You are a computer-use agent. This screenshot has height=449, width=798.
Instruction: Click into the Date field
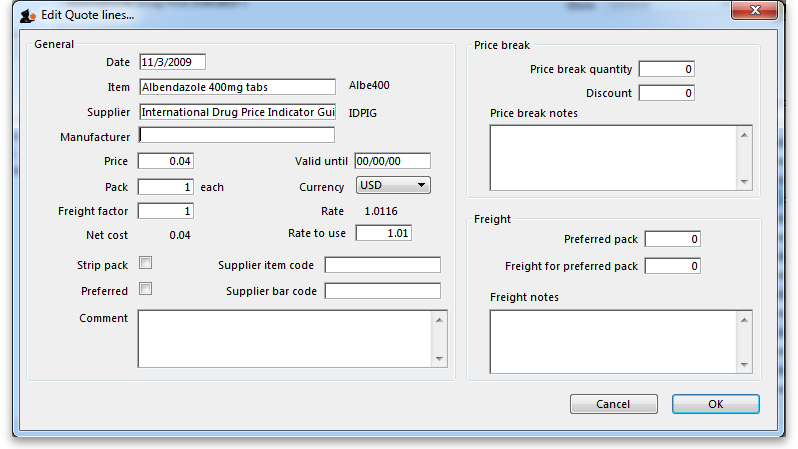click(x=172, y=62)
